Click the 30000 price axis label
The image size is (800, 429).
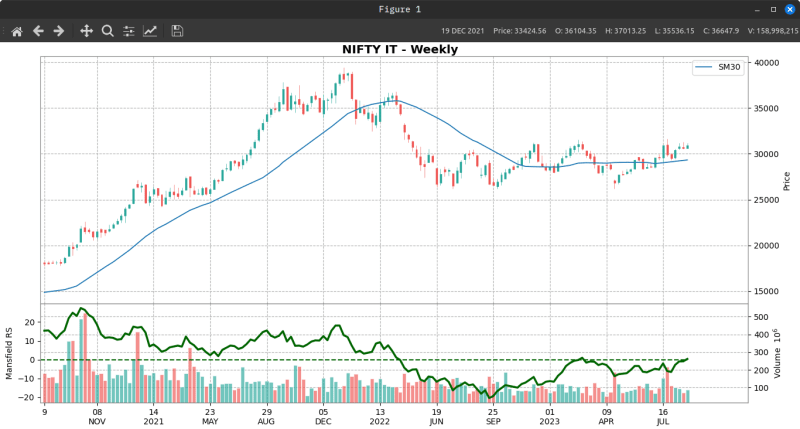pos(766,154)
